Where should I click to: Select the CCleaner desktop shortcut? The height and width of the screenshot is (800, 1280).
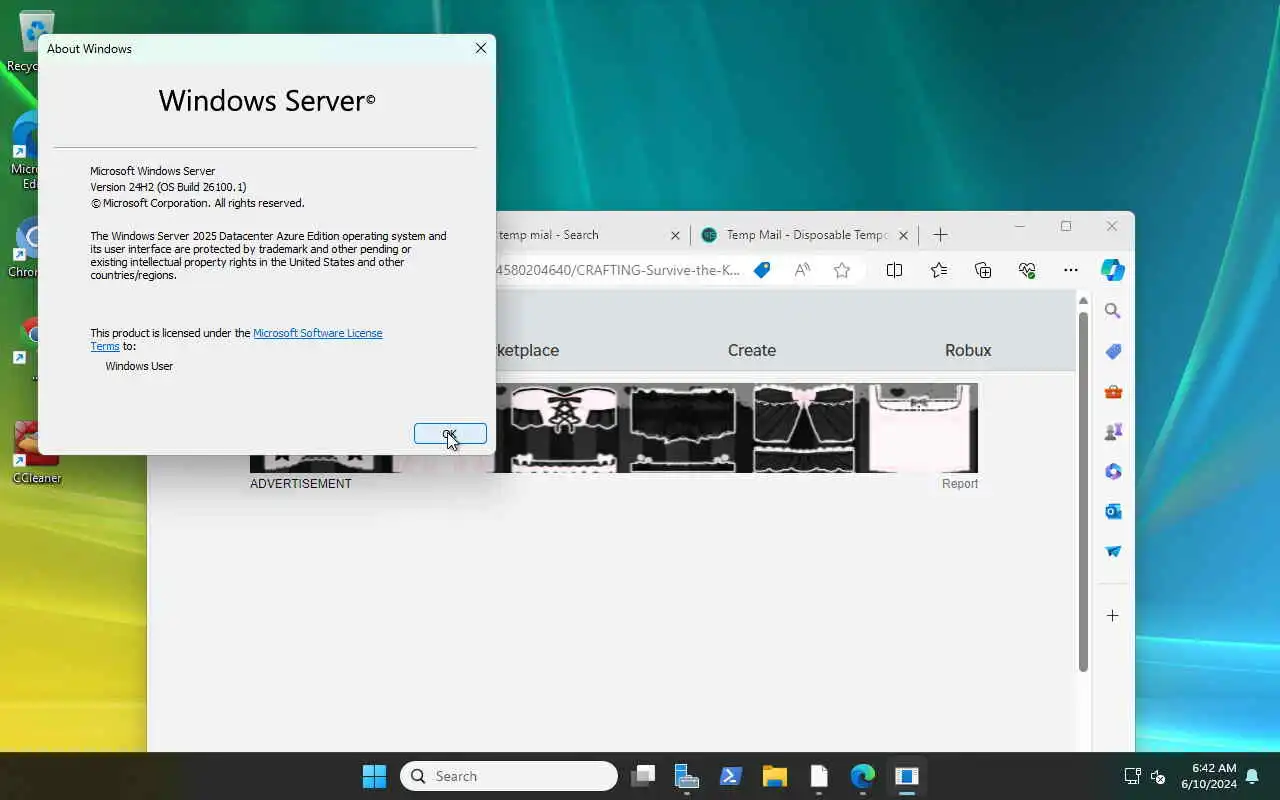[x=37, y=453]
